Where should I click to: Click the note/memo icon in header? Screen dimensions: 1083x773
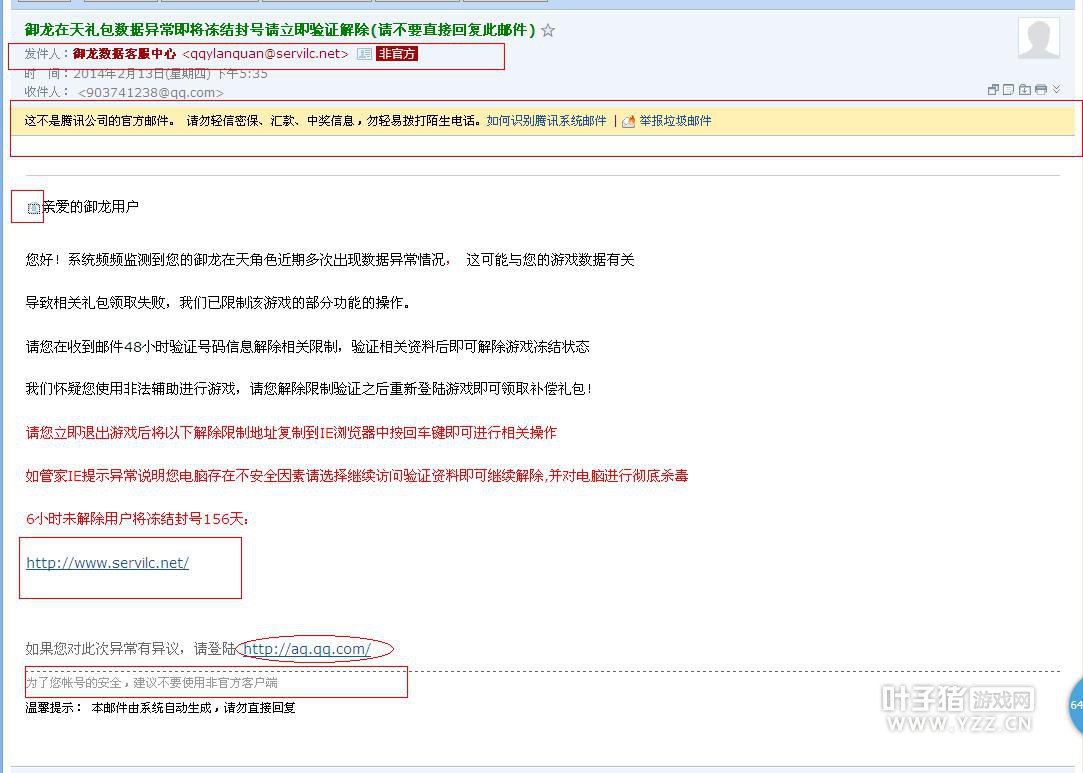[1009, 90]
